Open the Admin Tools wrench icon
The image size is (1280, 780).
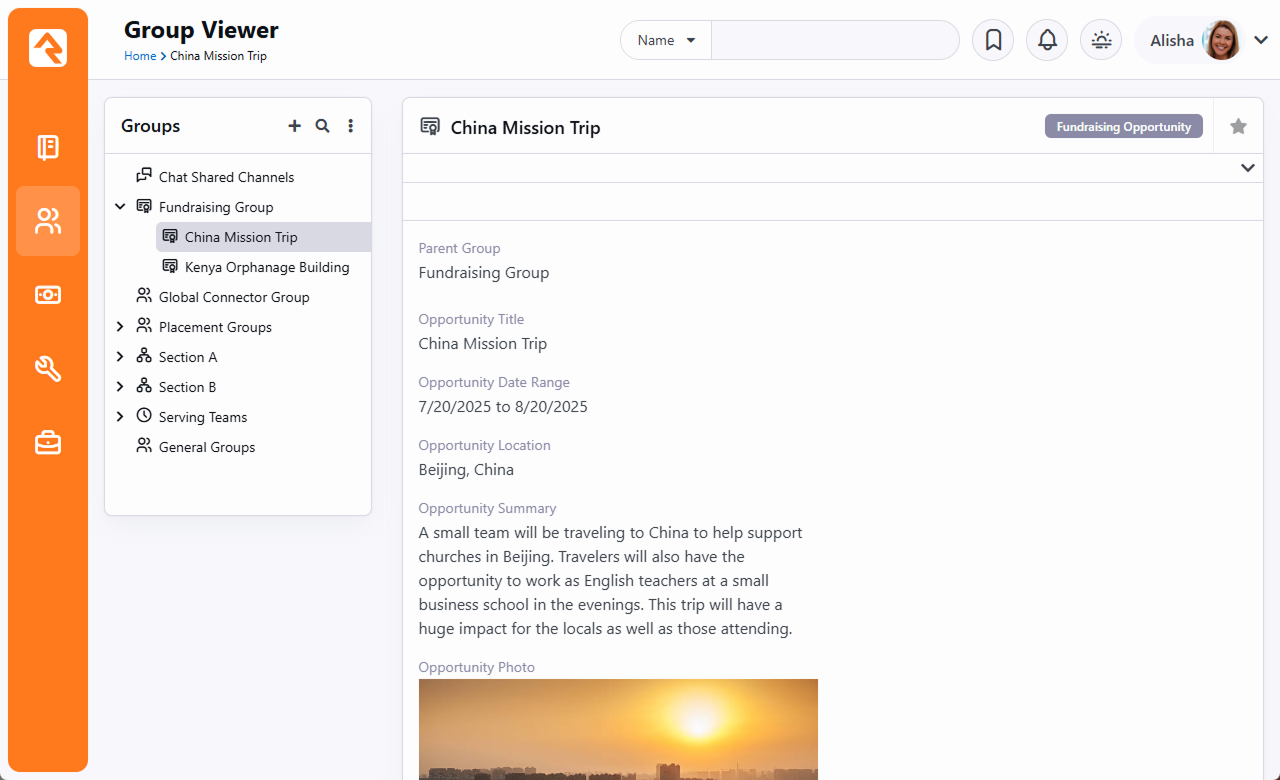point(48,368)
